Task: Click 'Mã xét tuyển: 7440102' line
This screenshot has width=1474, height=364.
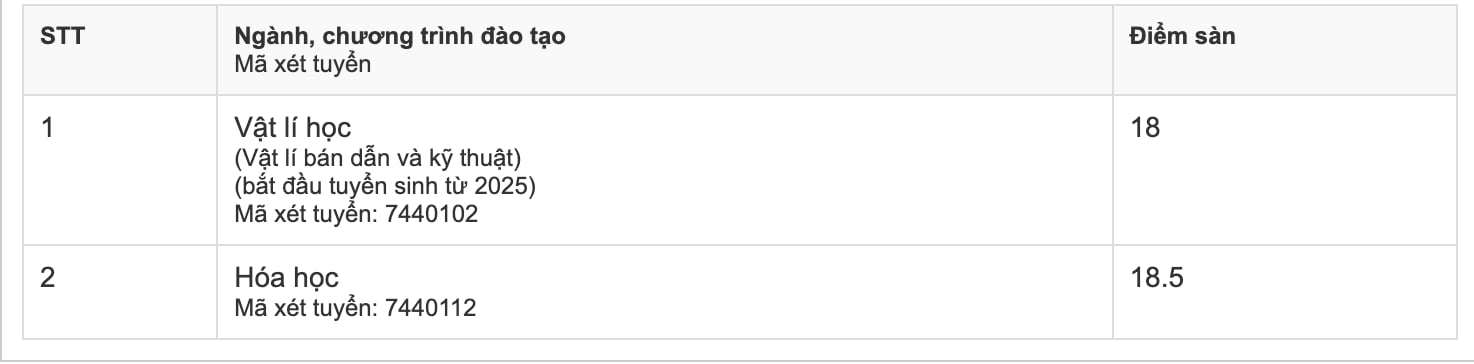Action: (356, 214)
